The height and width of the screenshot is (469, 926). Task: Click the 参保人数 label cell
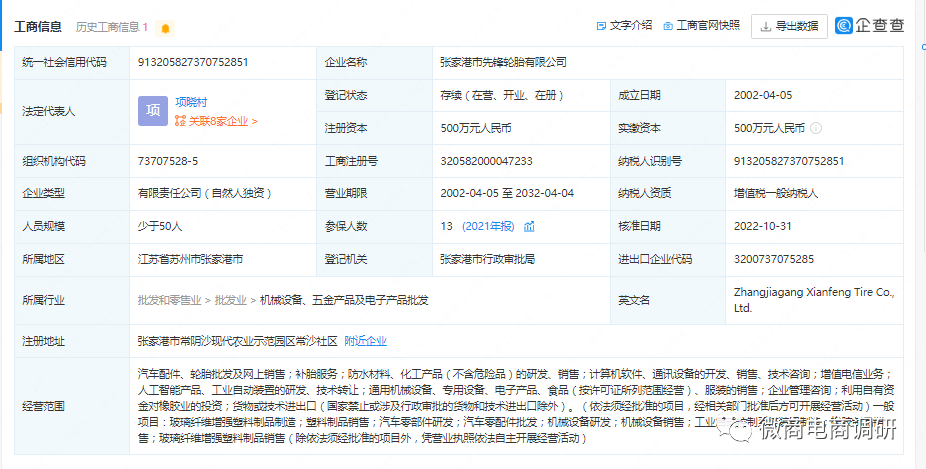374,226
